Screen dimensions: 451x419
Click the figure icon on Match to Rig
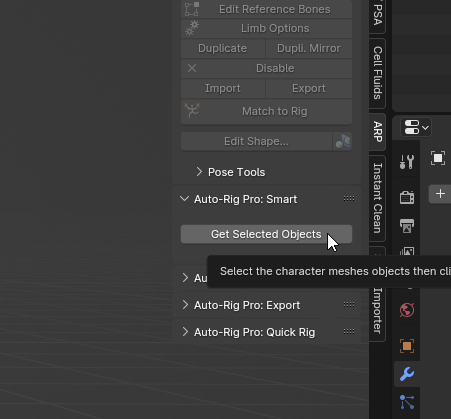coord(192,111)
